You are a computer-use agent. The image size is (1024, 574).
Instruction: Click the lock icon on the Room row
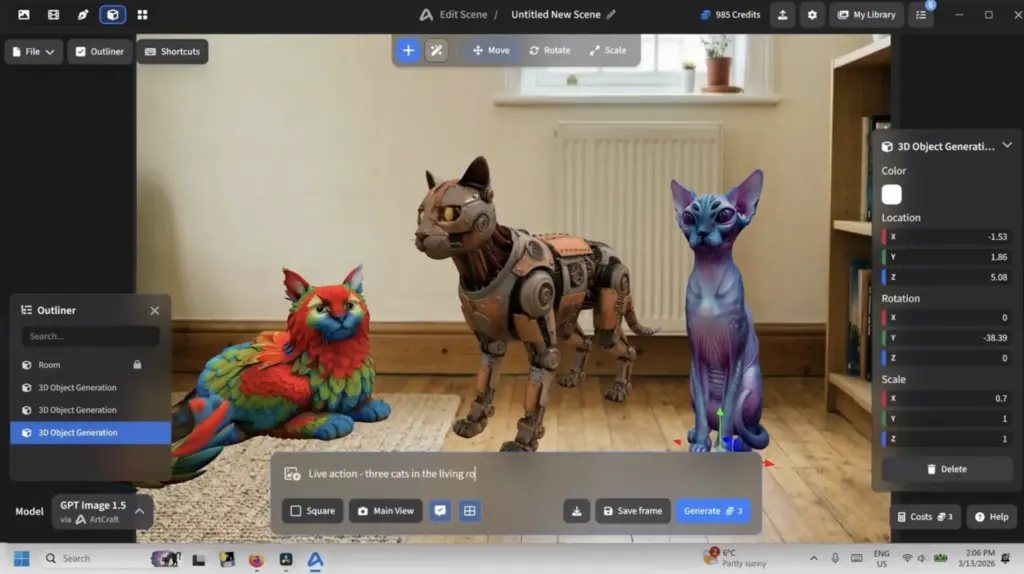[137, 364]
